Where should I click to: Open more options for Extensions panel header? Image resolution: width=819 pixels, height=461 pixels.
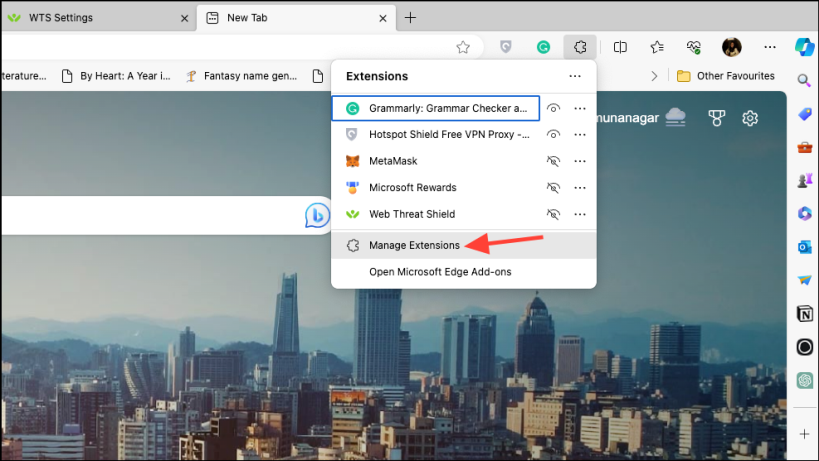[575, 76]
